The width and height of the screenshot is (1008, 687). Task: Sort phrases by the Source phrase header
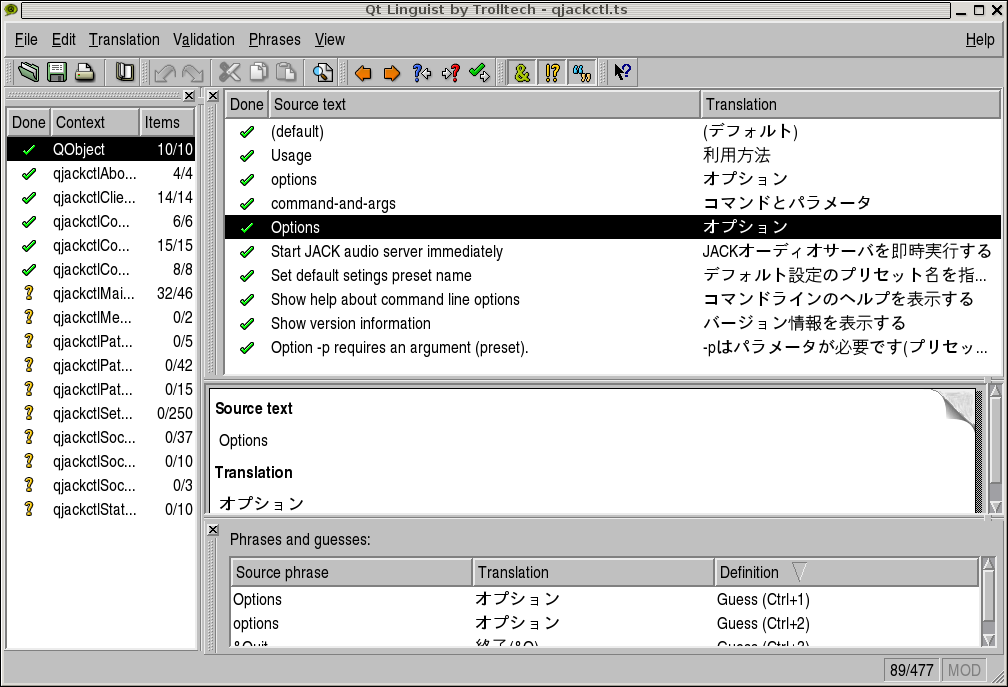[x=352, y=572]
